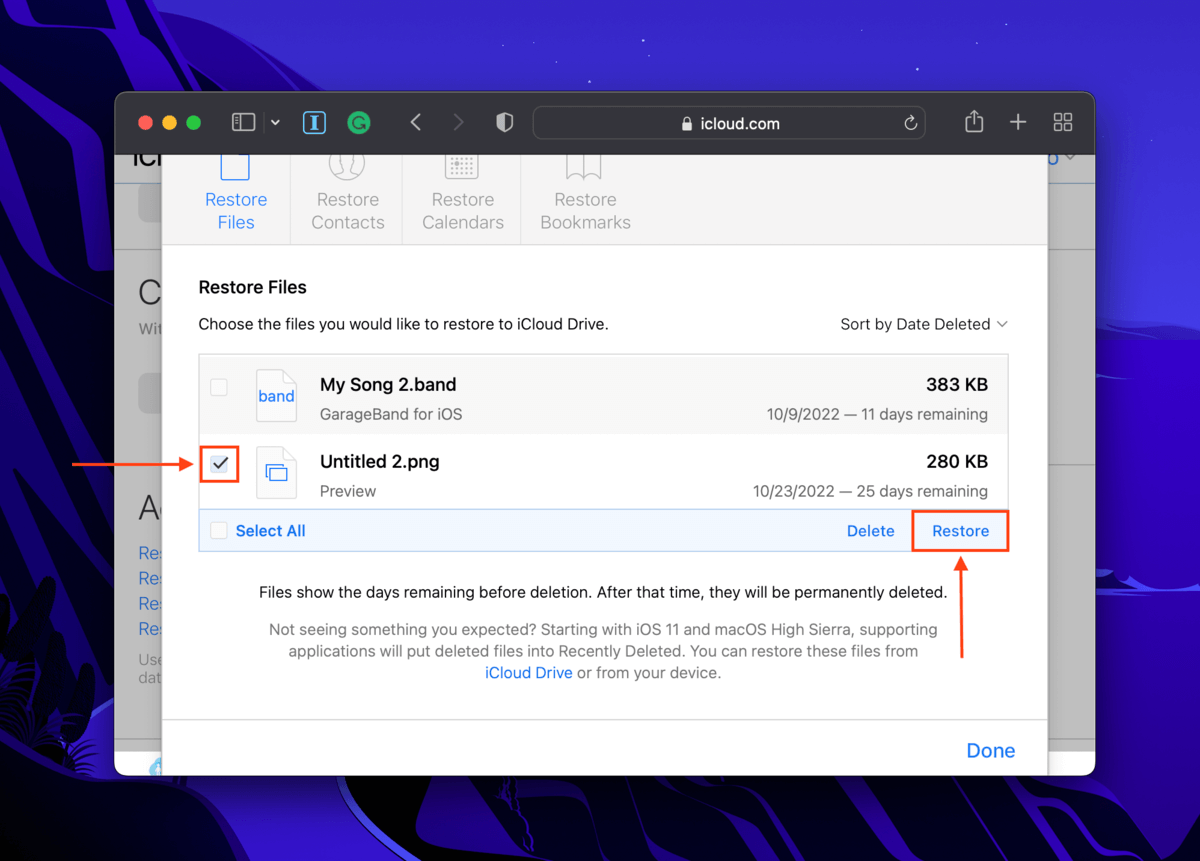Go back with the back arrow

(x=416, y=122)
